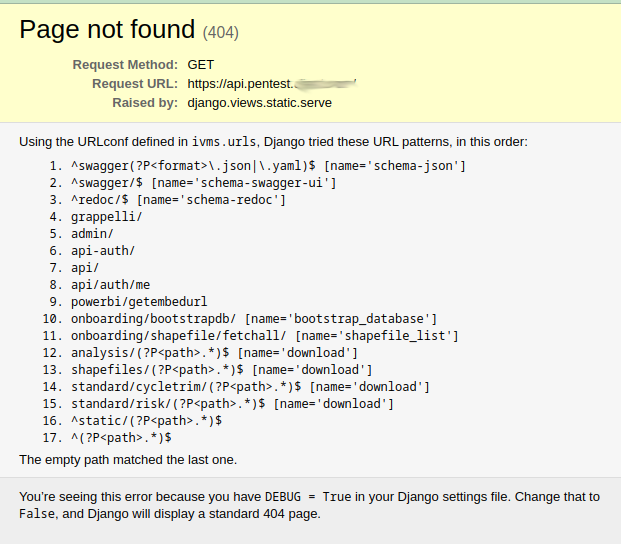Click the standard/risk/ URL pattern

232,403
